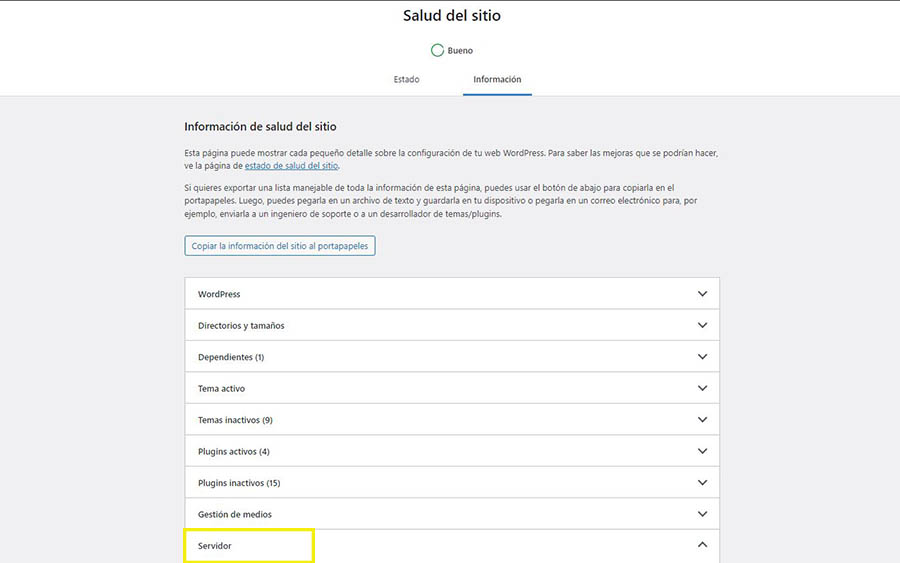The width and height of the screenshot is (900, 563).
Task: Expand the WordPress section chevron
Action: point(702,294)
